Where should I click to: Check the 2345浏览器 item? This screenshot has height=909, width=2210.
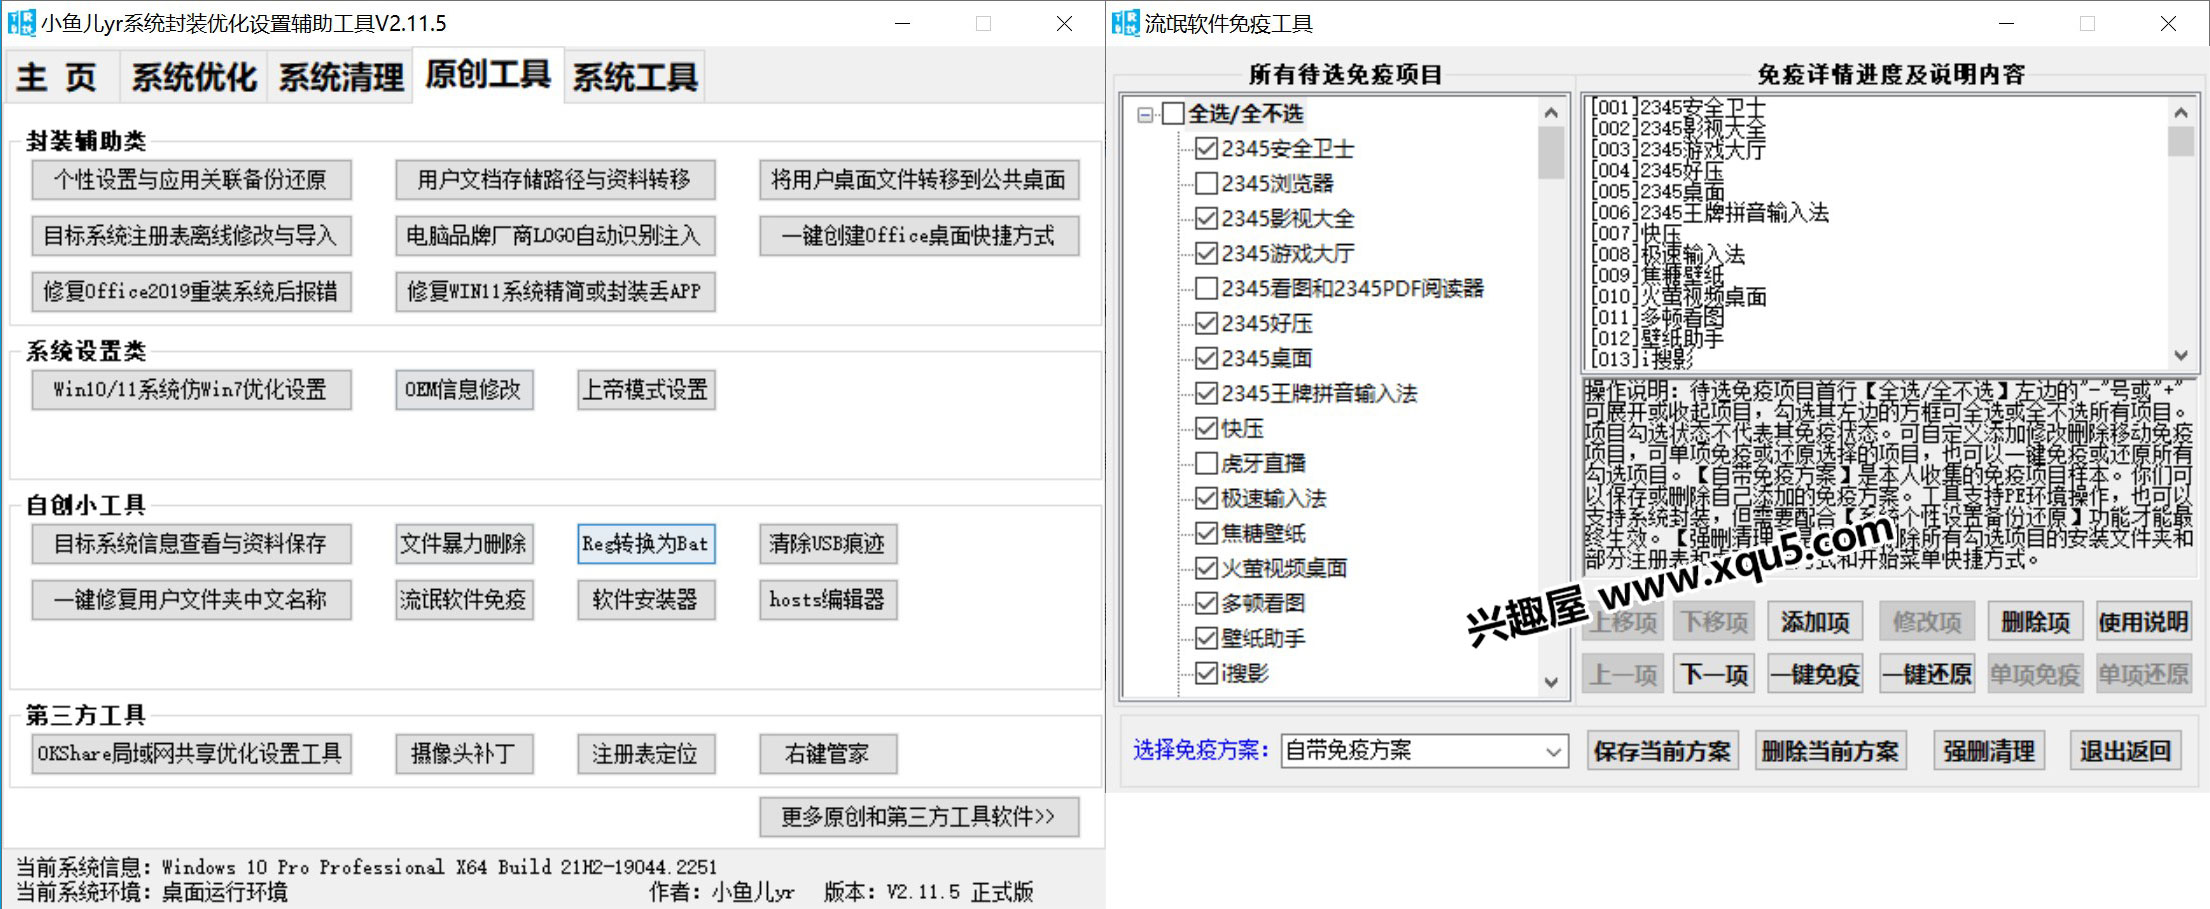[x=1206, y=184]
